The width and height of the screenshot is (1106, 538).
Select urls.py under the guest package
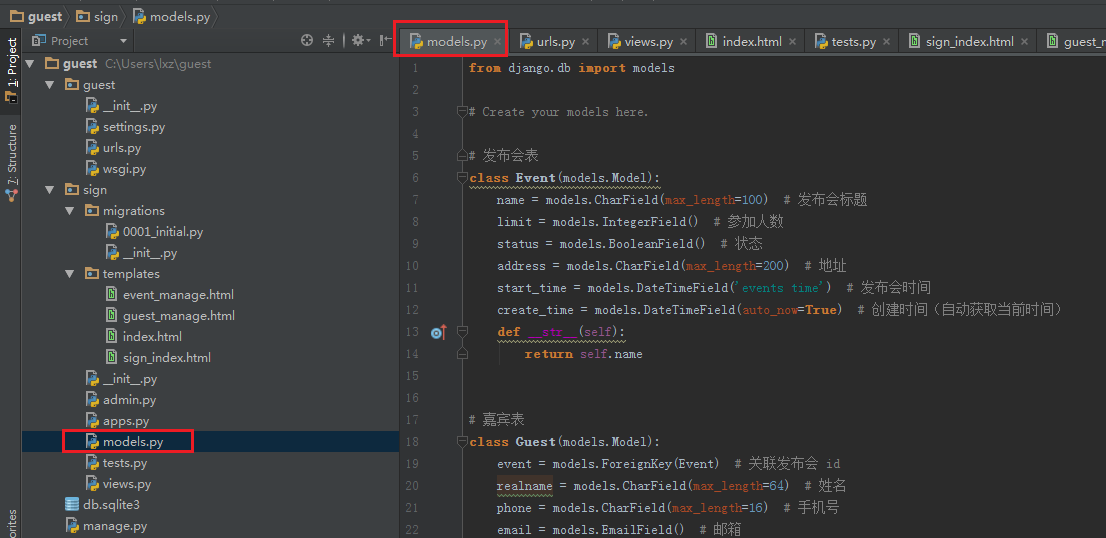click(x=122, y=148)
